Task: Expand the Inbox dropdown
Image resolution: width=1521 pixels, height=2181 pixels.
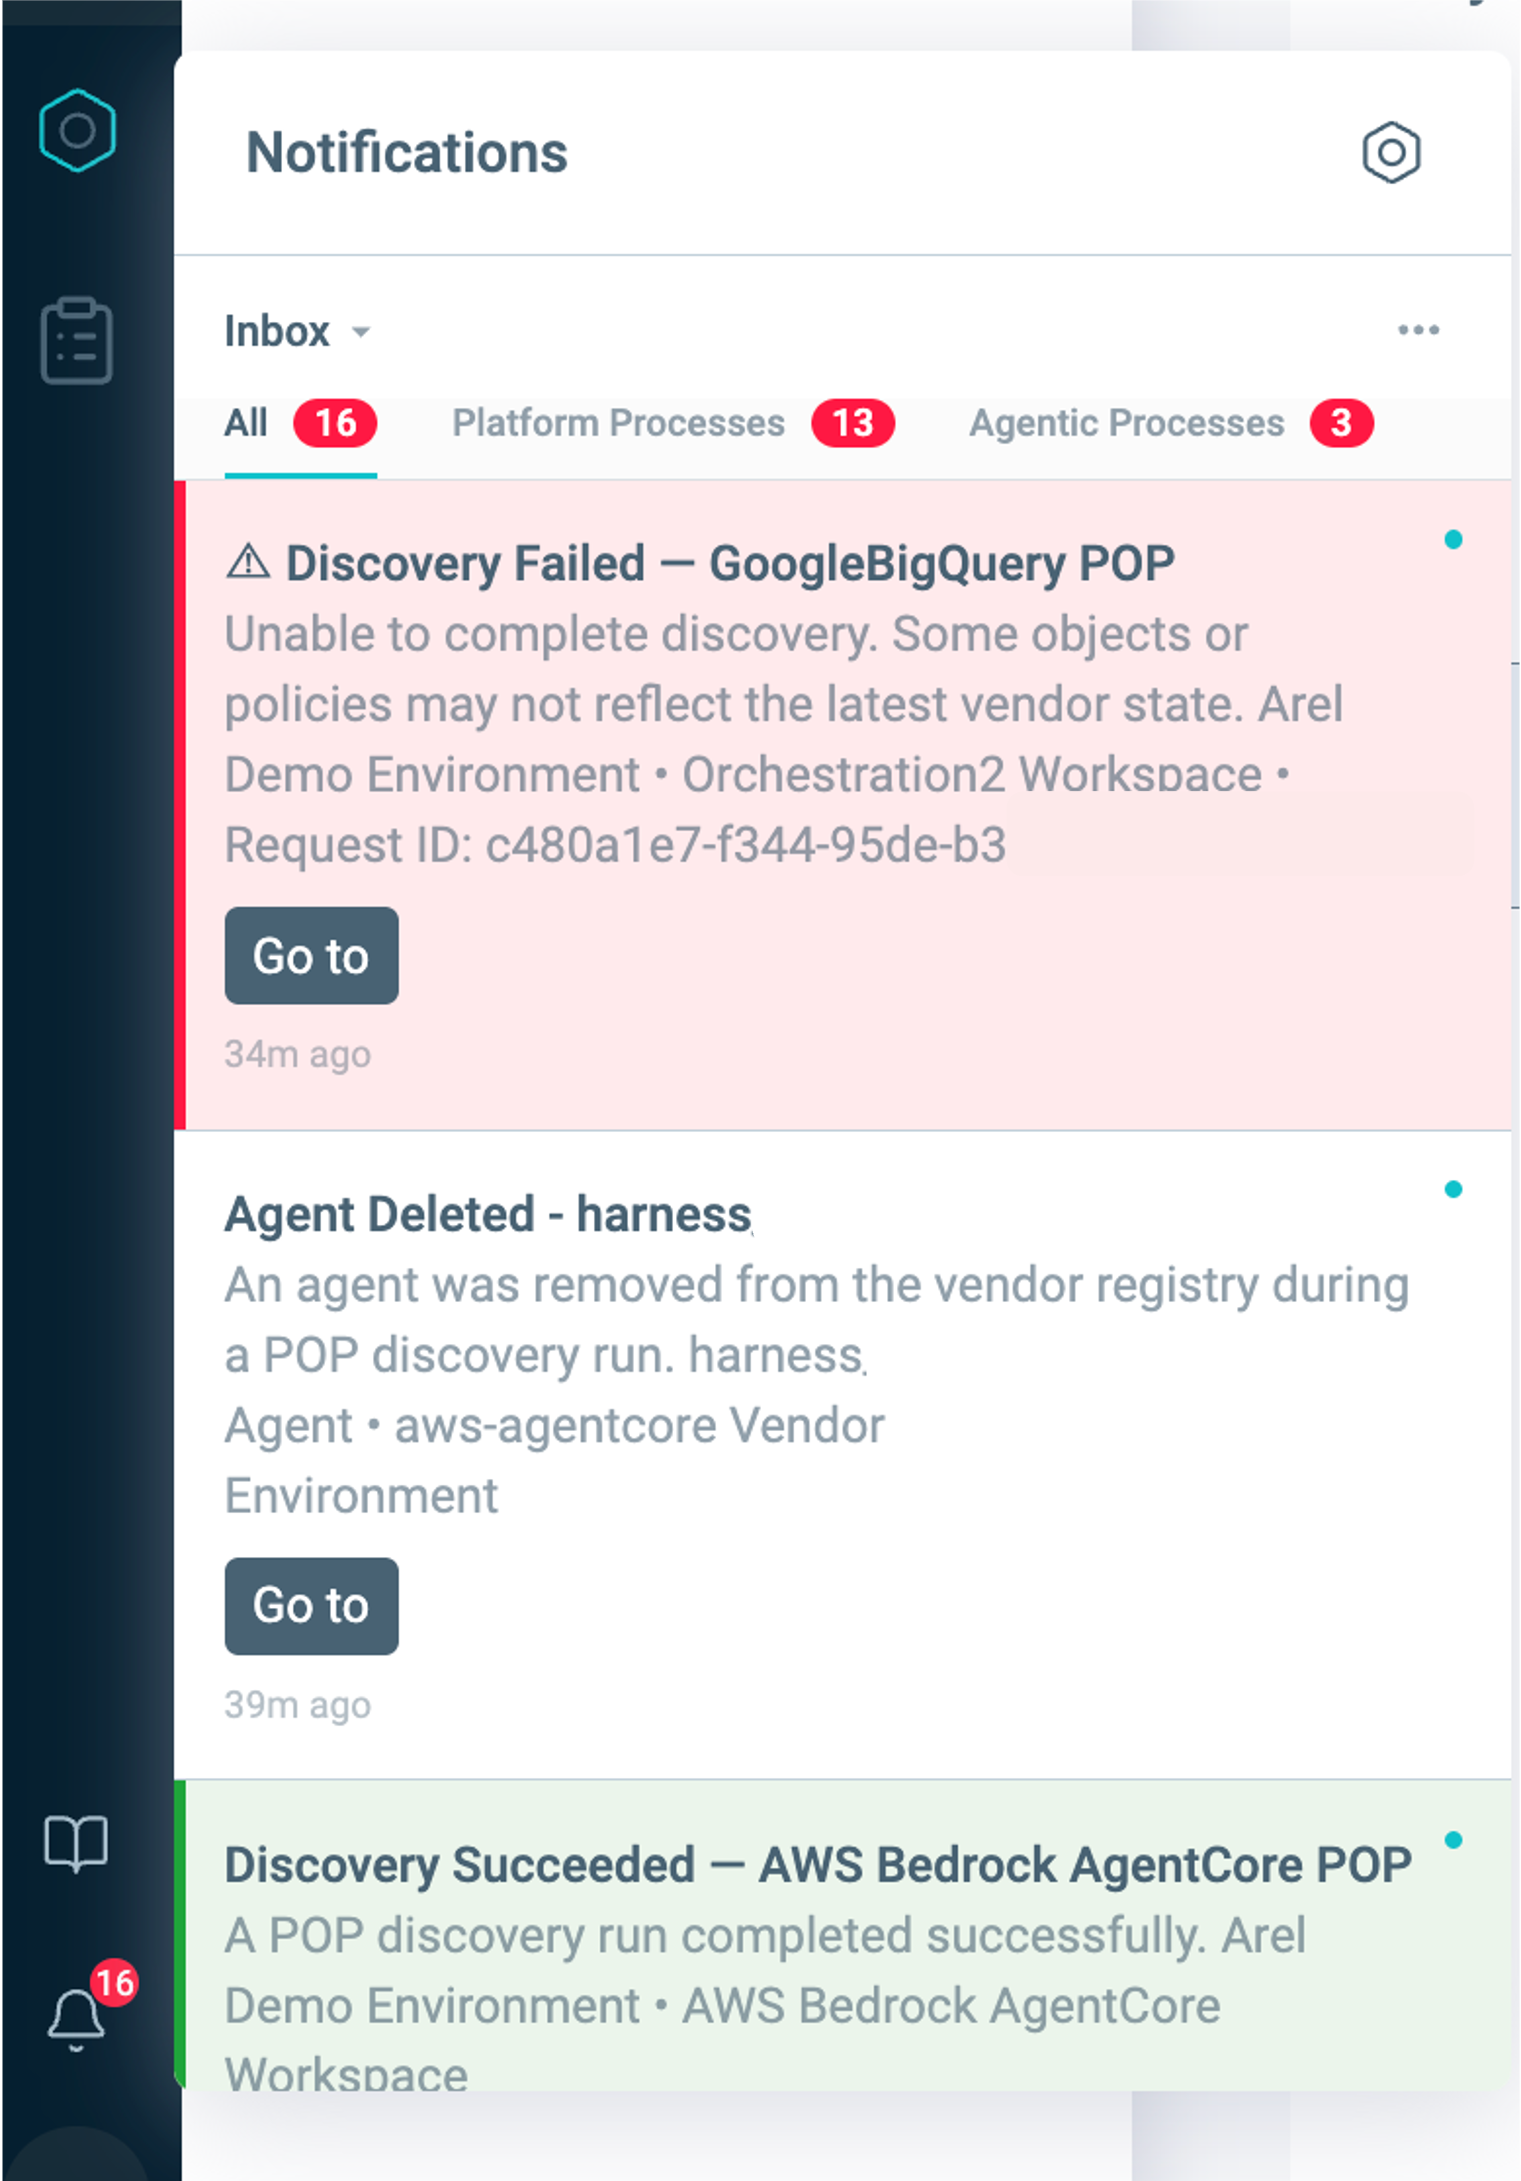Action: click(x=297, y=331)
